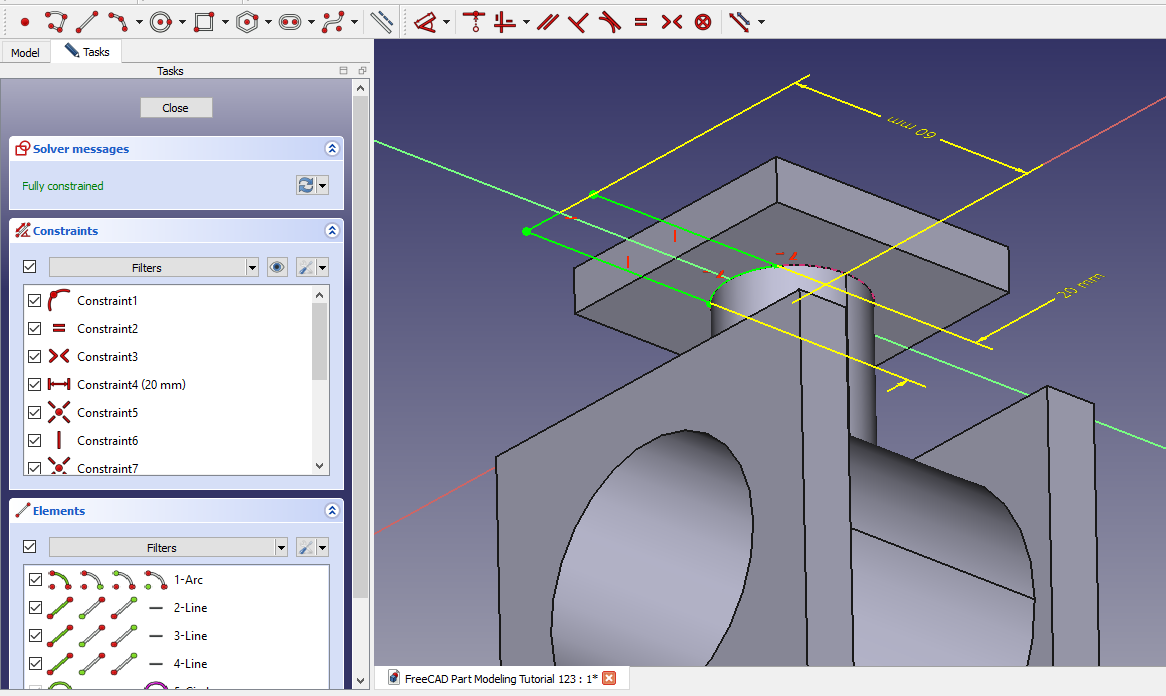The image size is (1166, 696).
Task: Collapse the Solver messages section
Action: (332, 148)
